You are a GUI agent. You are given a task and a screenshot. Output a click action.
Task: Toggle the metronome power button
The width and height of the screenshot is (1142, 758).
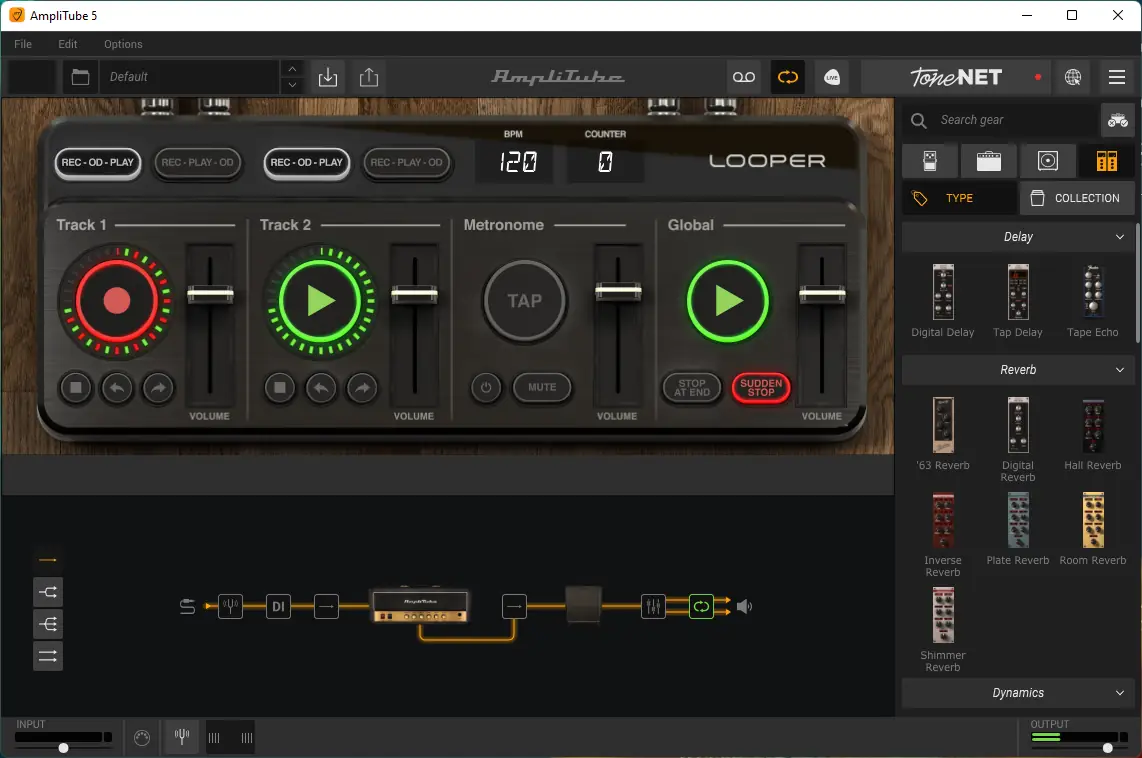486,387
